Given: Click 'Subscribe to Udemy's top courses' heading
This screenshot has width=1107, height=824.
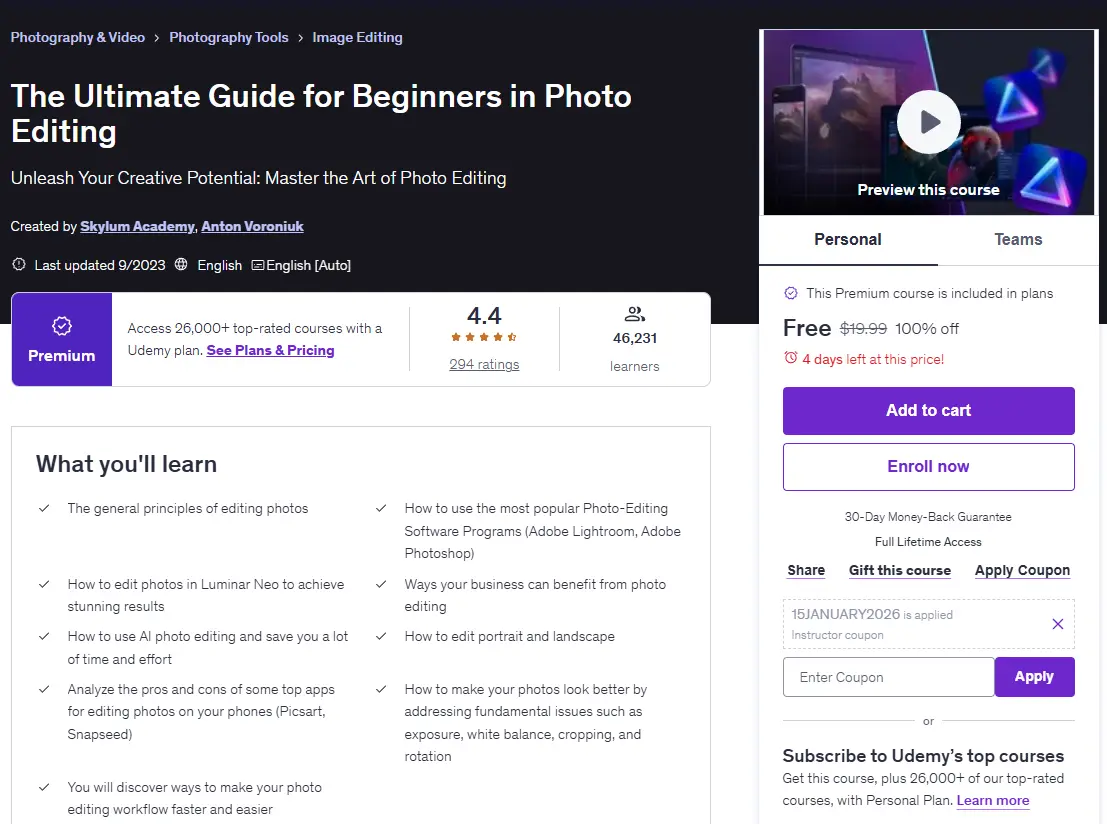Looking at the screenshot, I should (x=923, y=756).
